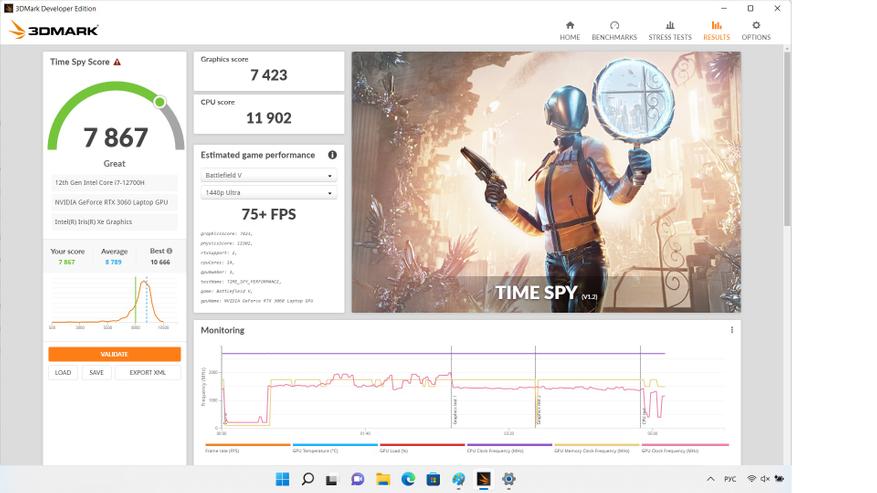The height and width of the screenshot is (493, 877).
Task: Click the 3DMark taskbar icon
Action: pos(483,479)
